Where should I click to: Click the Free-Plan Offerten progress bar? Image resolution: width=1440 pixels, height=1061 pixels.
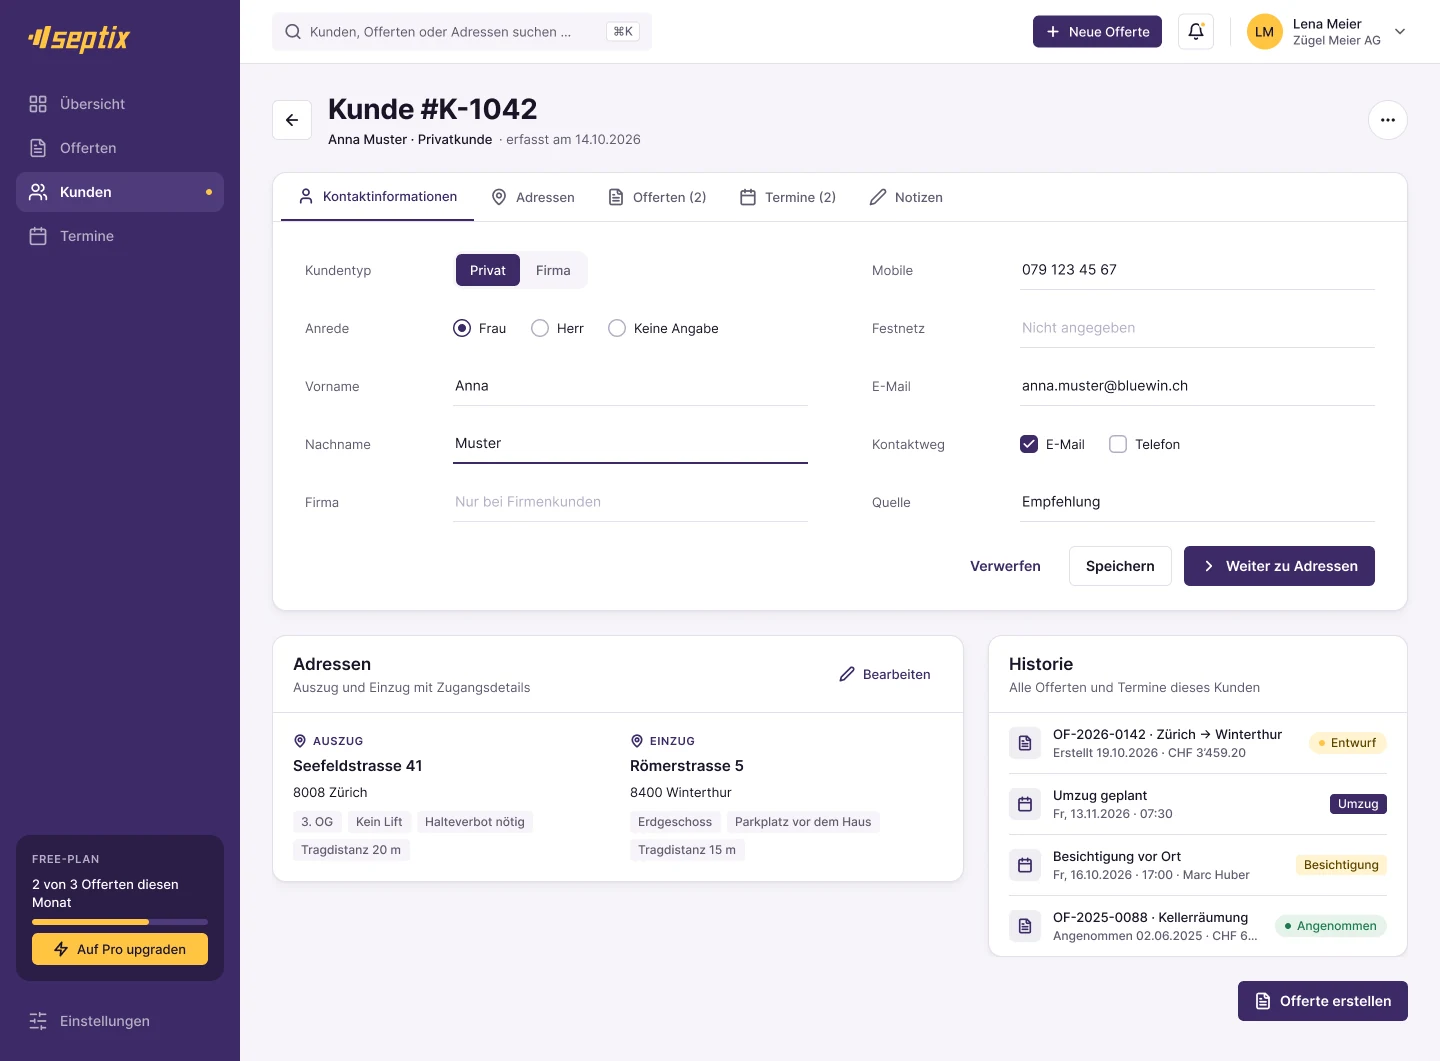click(x=120, y=922)
